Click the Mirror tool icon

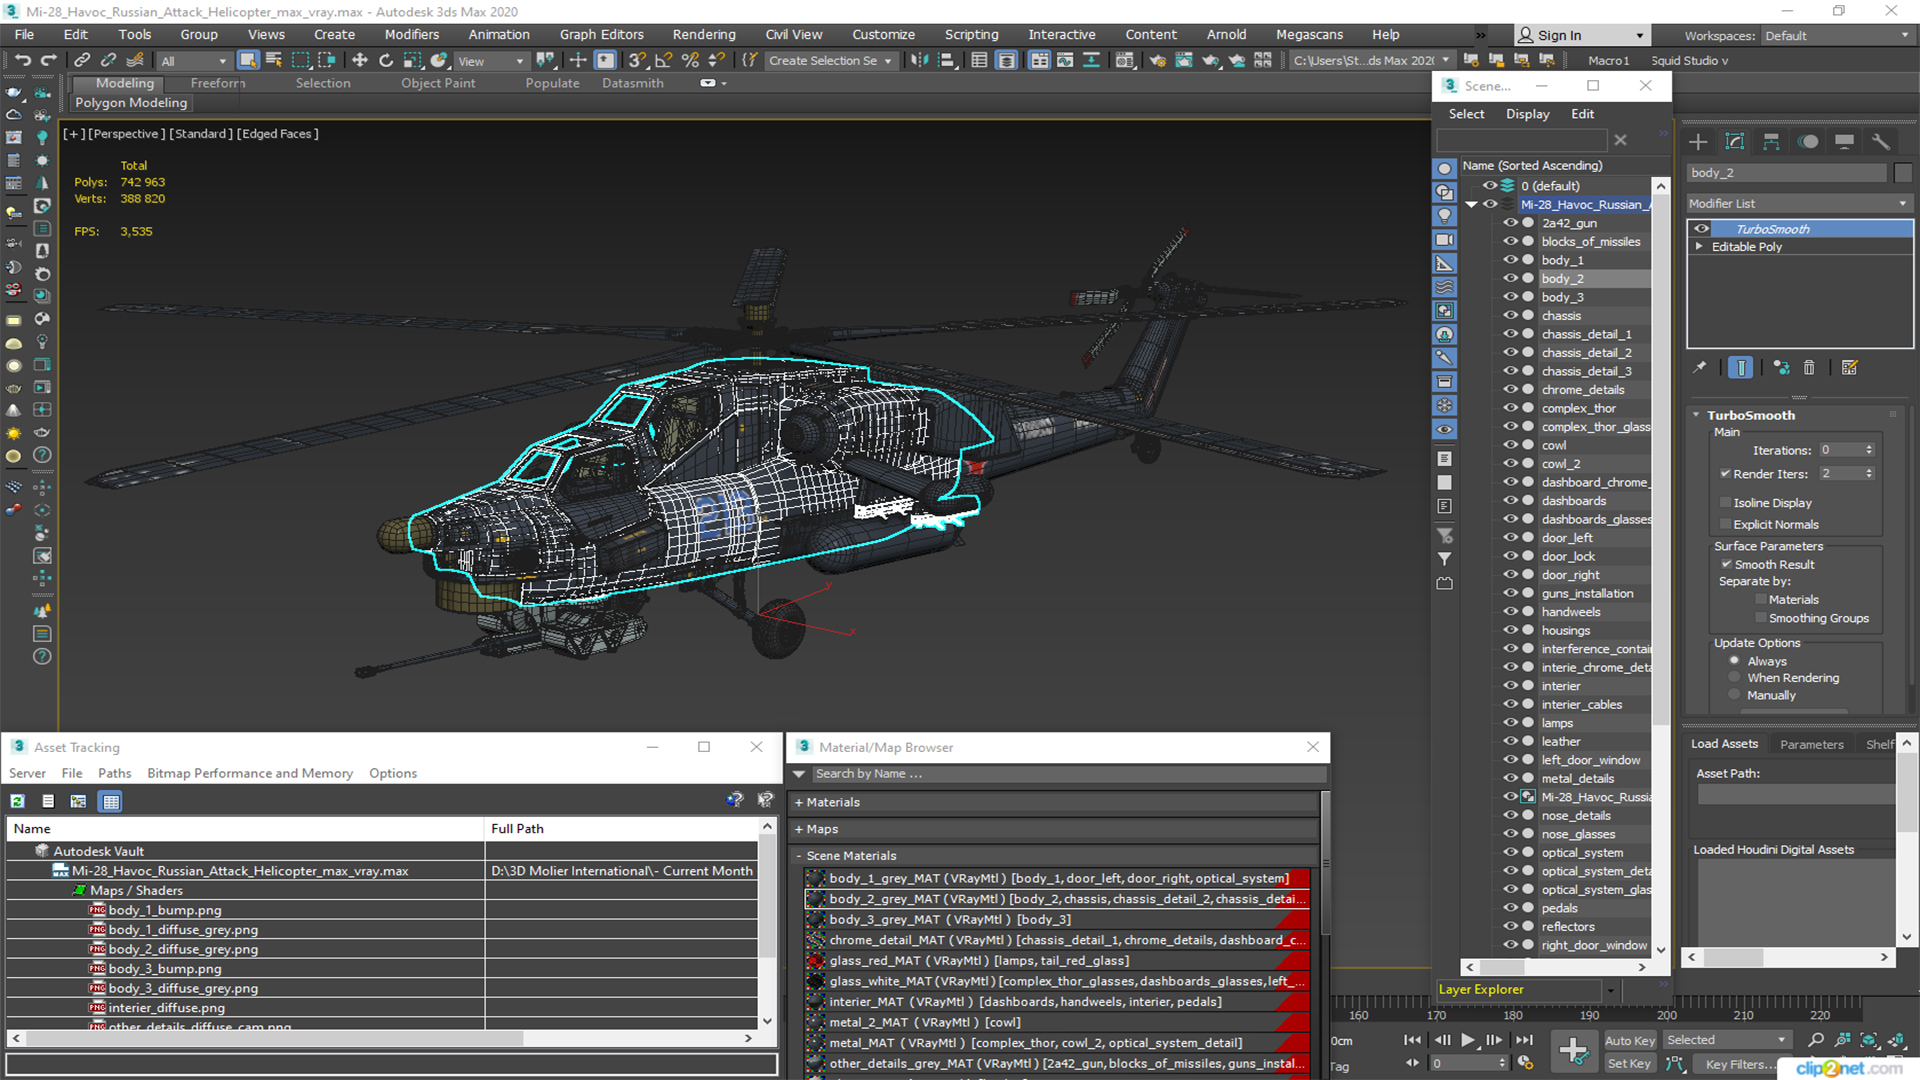coord(919,60)
